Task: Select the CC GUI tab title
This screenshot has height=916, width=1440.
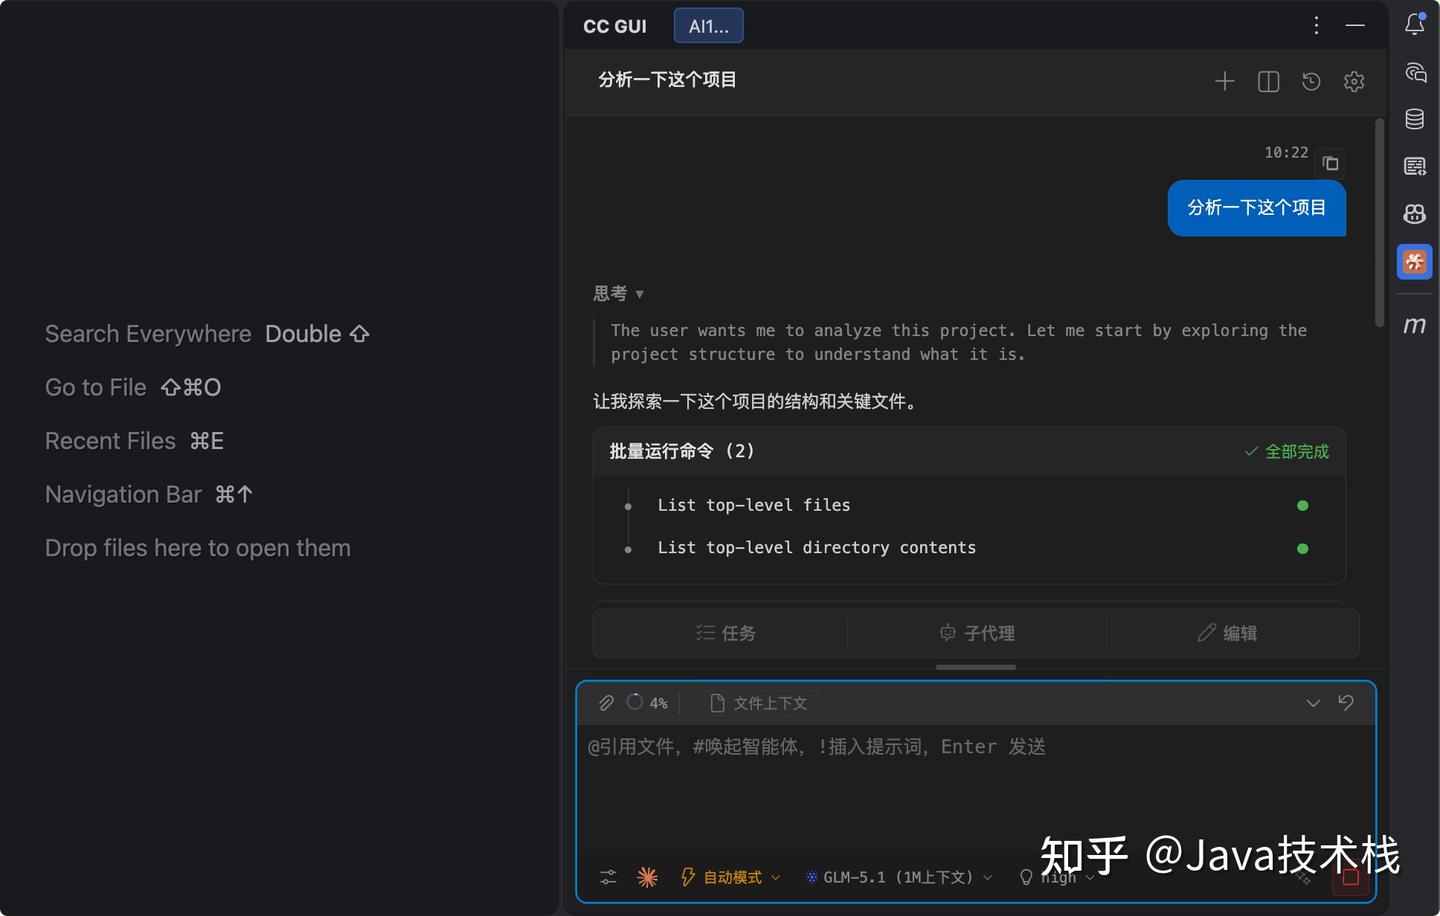Action: tap(615, 26)
